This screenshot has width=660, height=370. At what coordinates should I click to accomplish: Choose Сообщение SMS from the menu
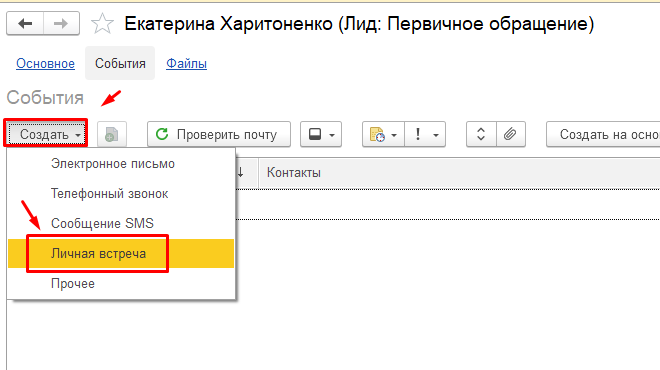click(121, 224)
